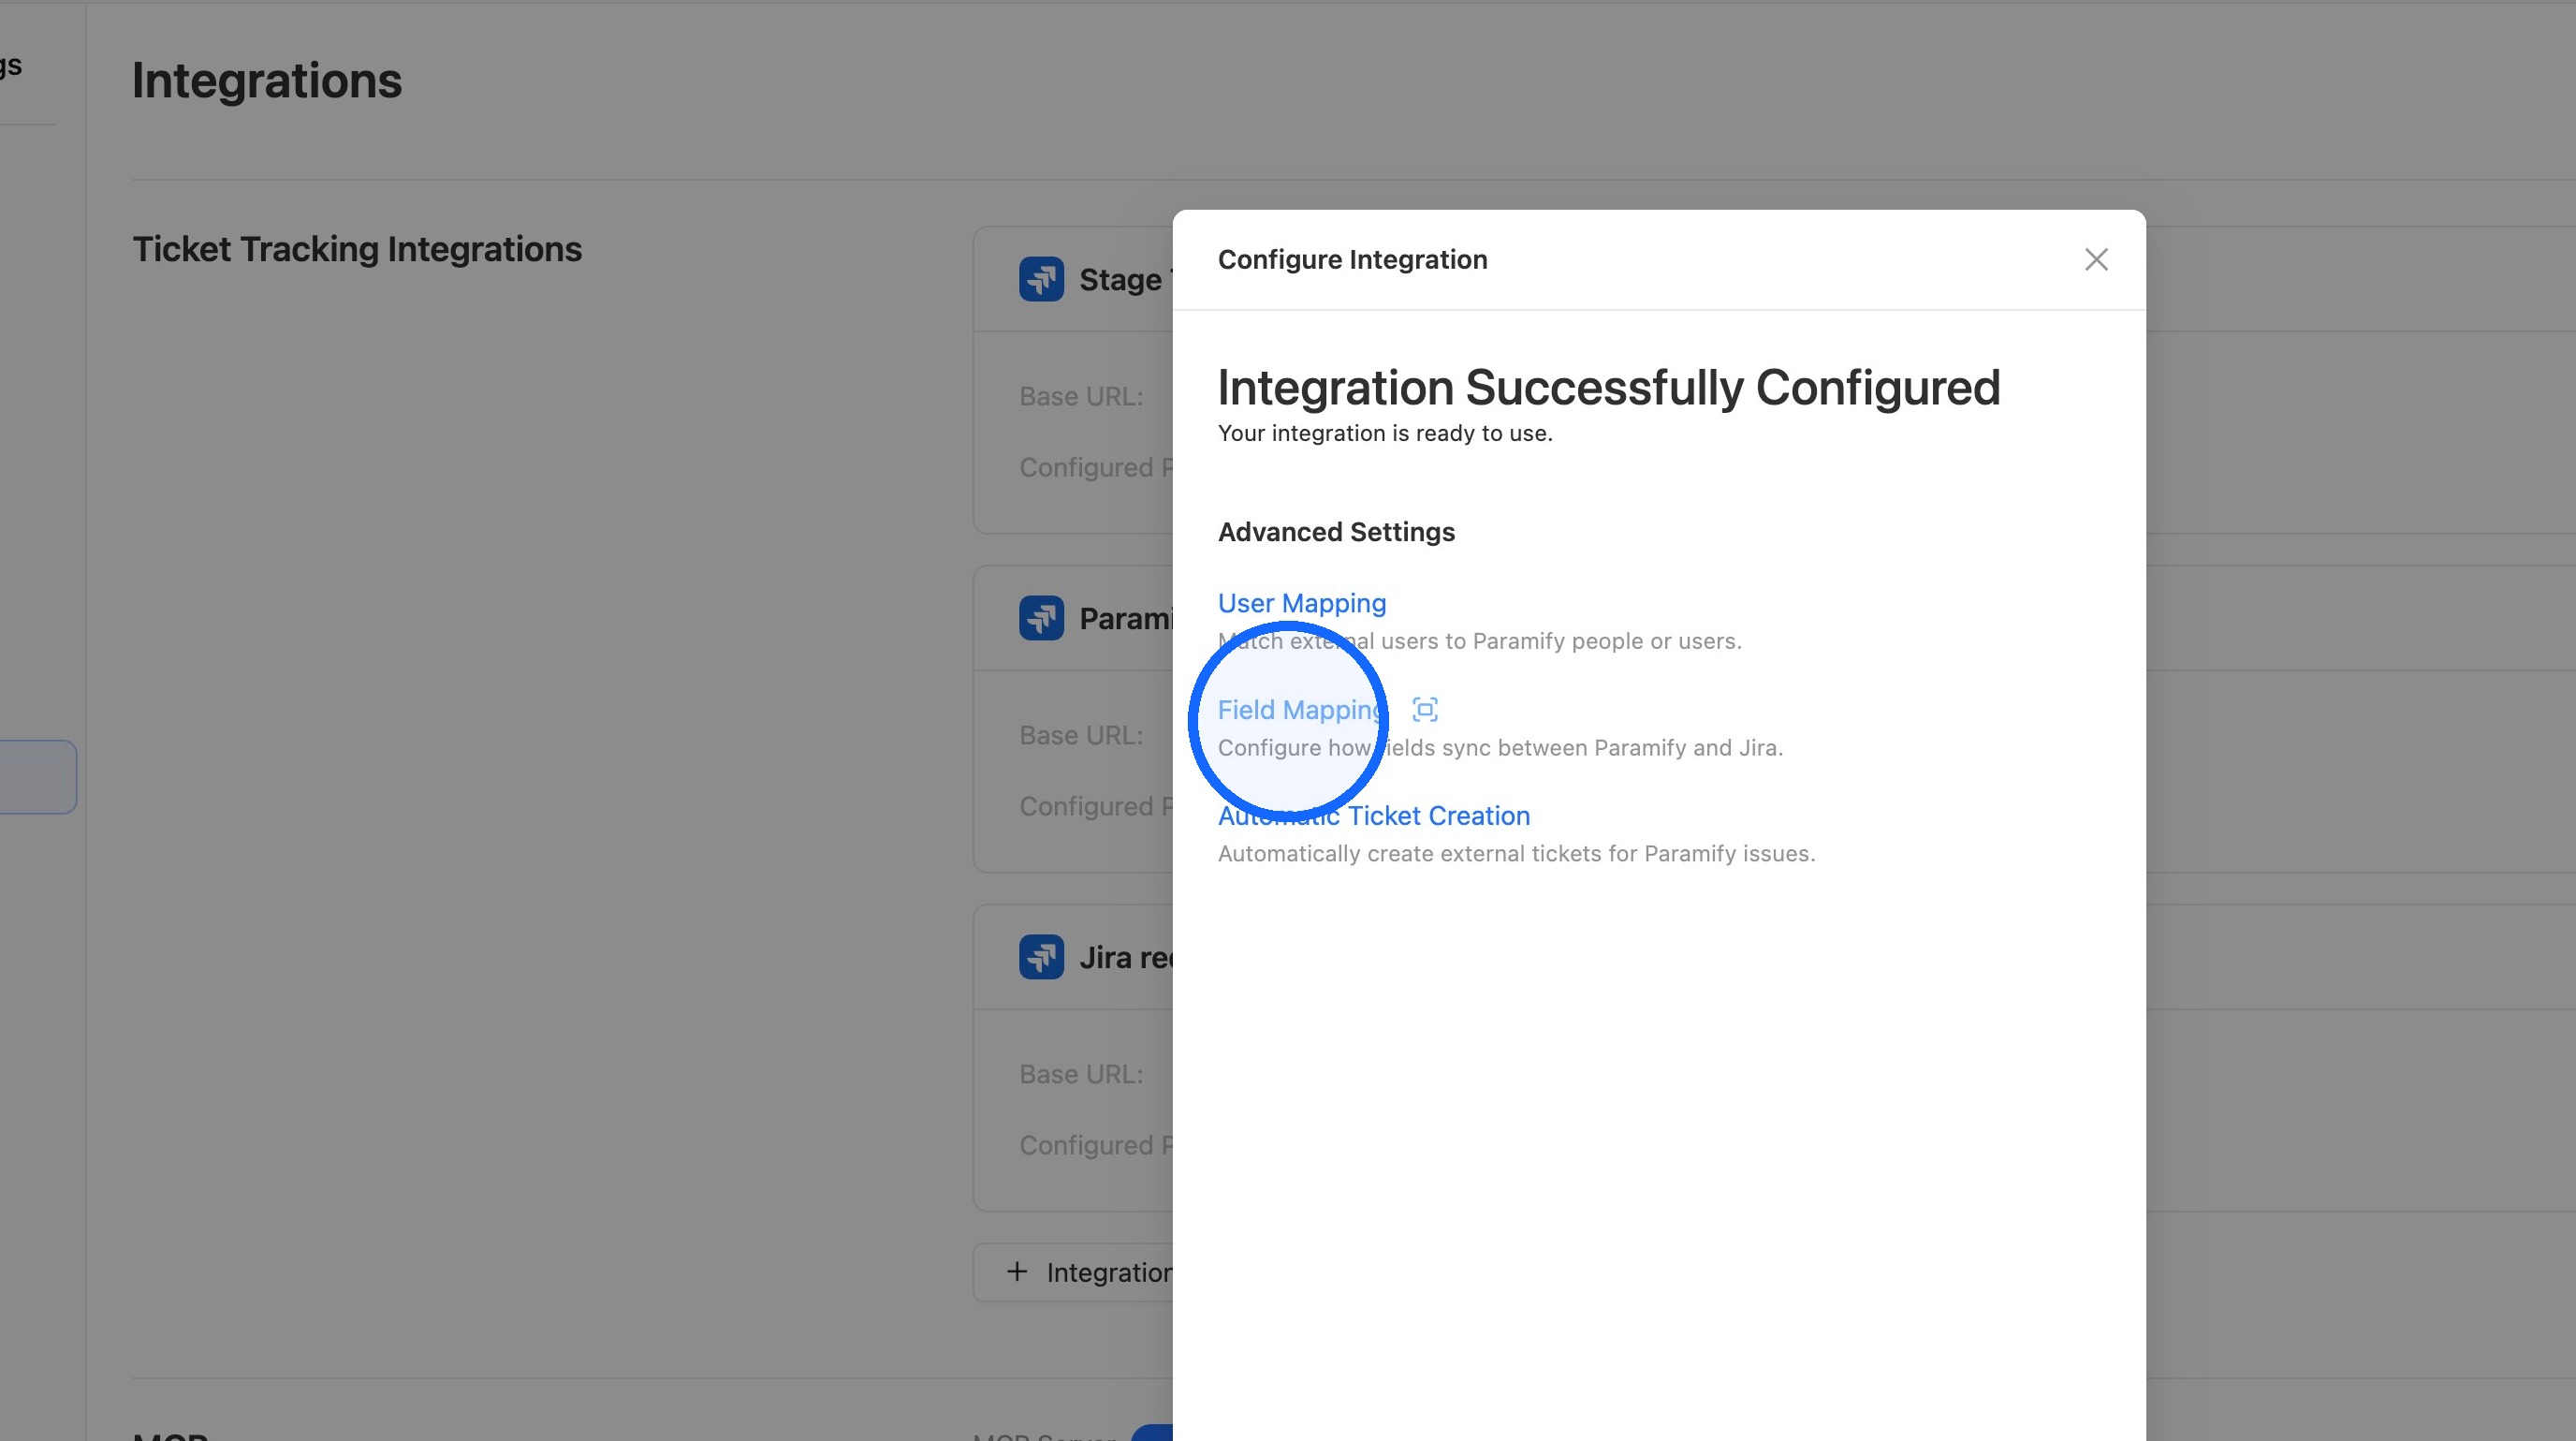Click the Jira icon on the Stage card
This screenshot has height=1441, width=2576.
(1041, 279)
